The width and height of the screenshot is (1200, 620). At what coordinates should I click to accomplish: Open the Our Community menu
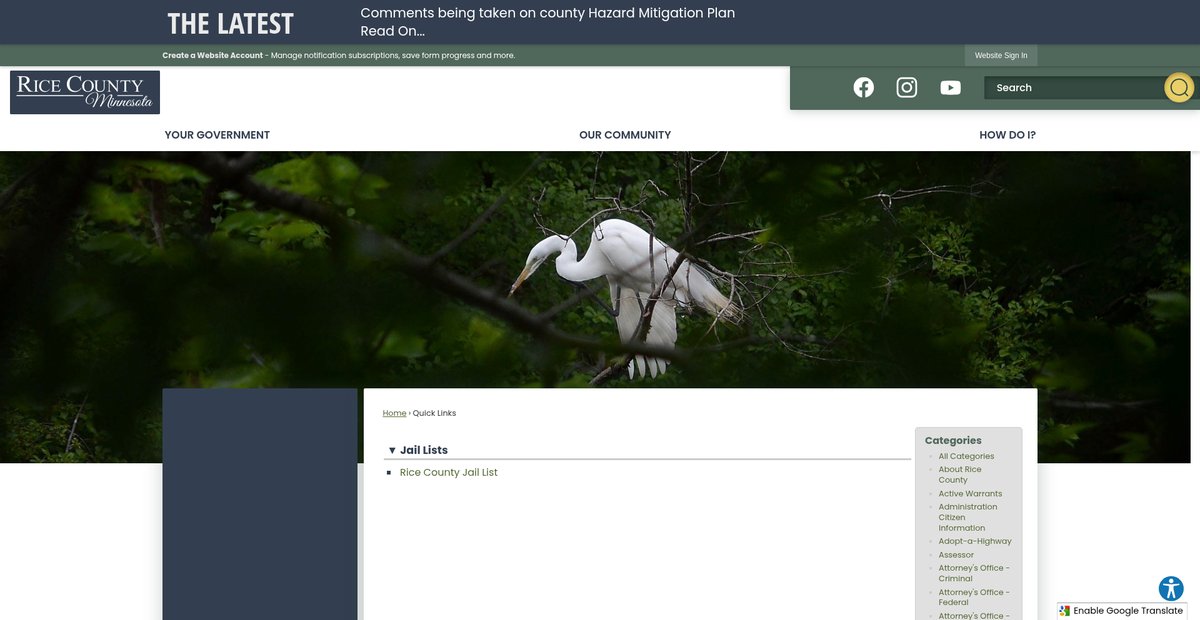625,135
